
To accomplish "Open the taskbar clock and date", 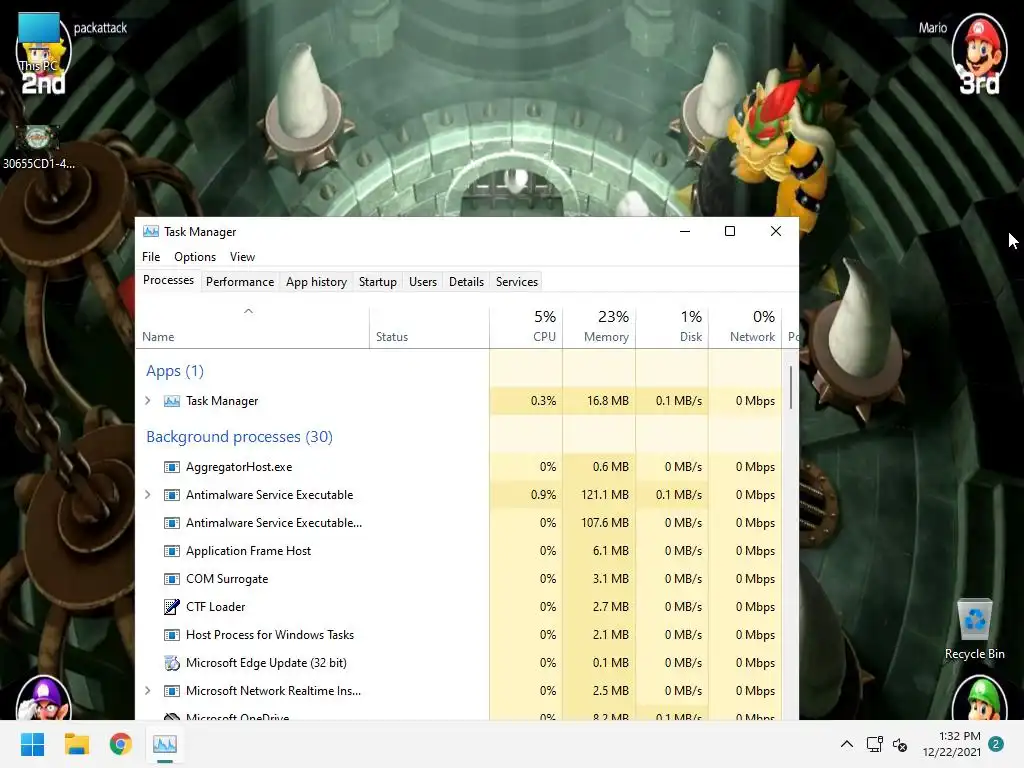I will pyautogui.click(x=952, y=744).
